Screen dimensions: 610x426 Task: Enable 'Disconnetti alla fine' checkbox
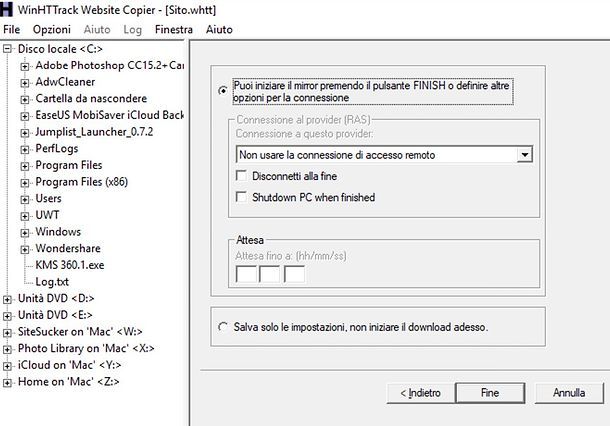click(x=242, y=175)
